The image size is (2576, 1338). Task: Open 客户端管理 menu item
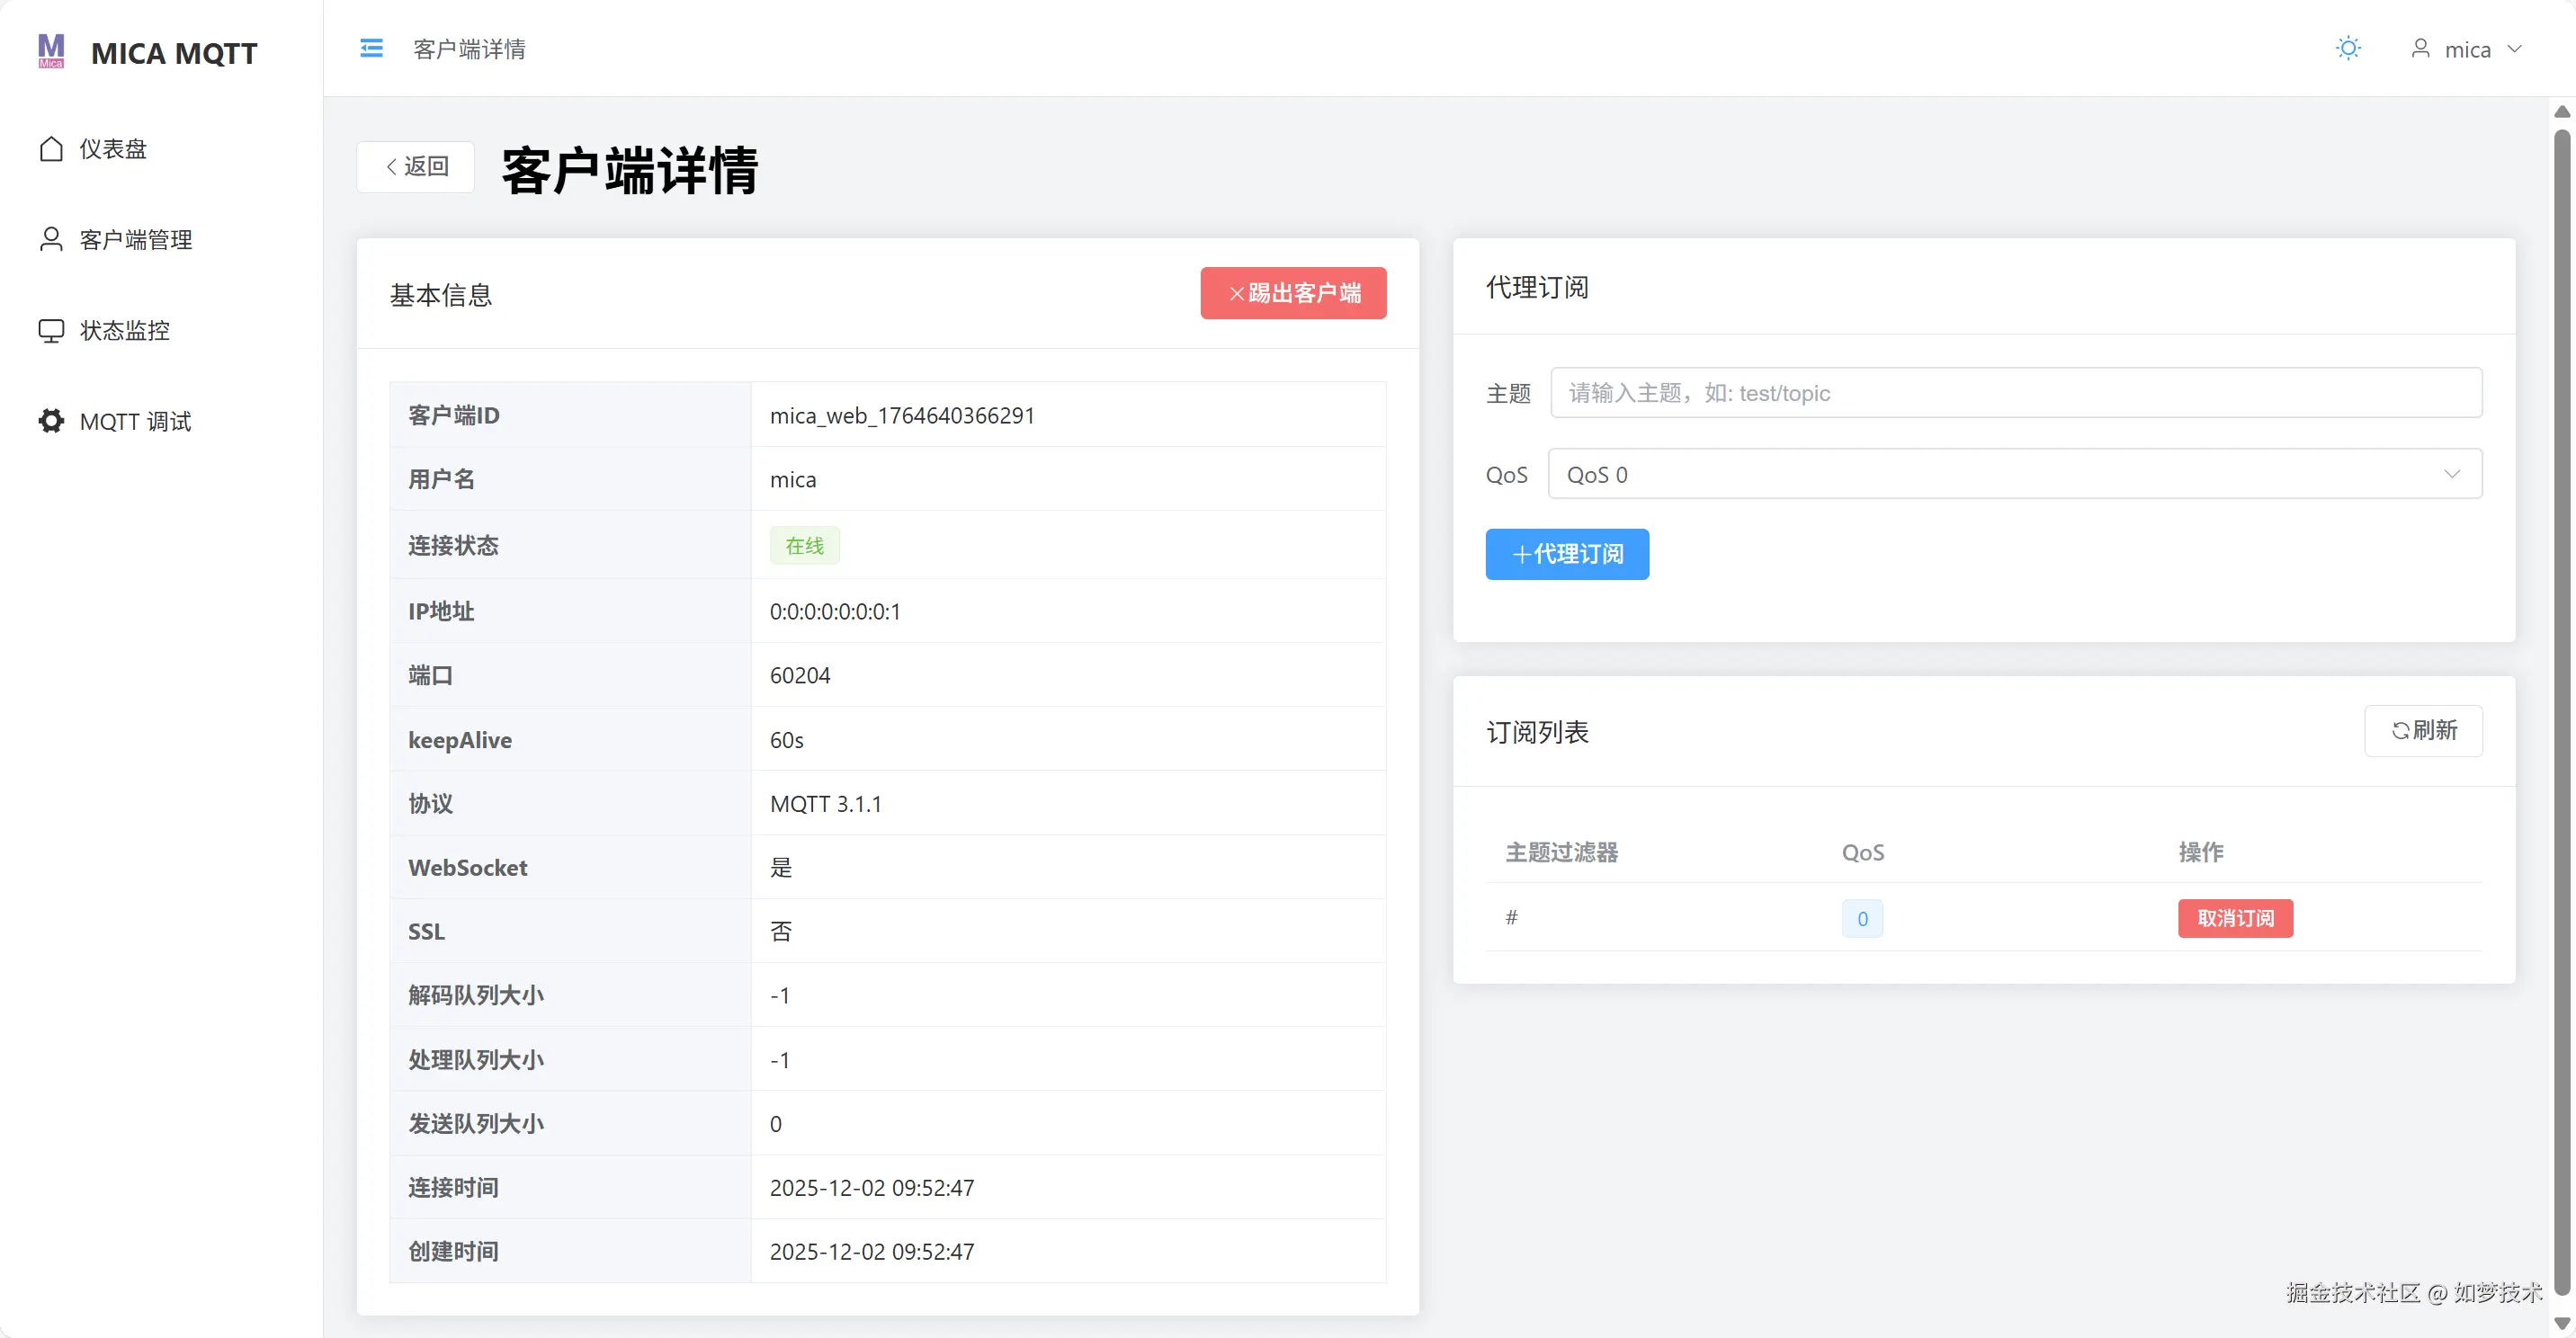[x=136, y=240]
